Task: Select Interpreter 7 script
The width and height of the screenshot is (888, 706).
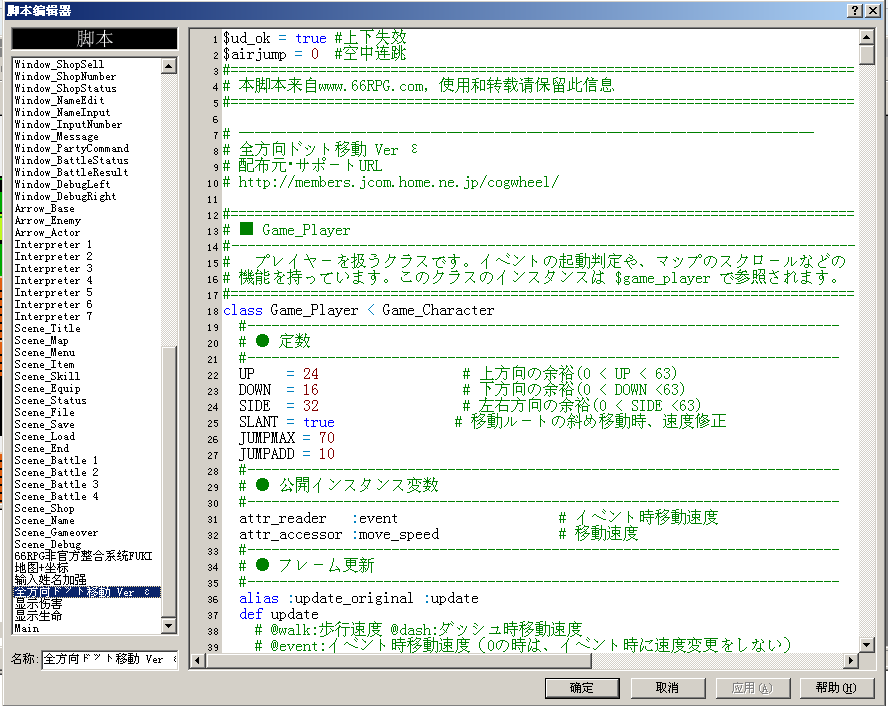Action: pos(53,316)
